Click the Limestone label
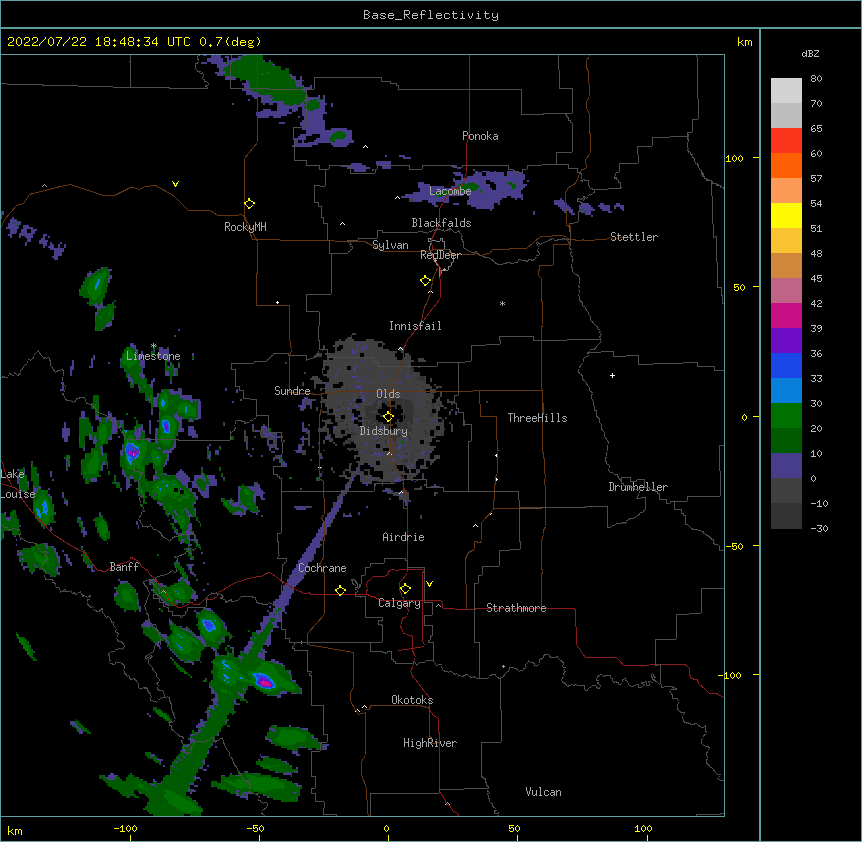The image size is (862, 842). pos(153,356)
